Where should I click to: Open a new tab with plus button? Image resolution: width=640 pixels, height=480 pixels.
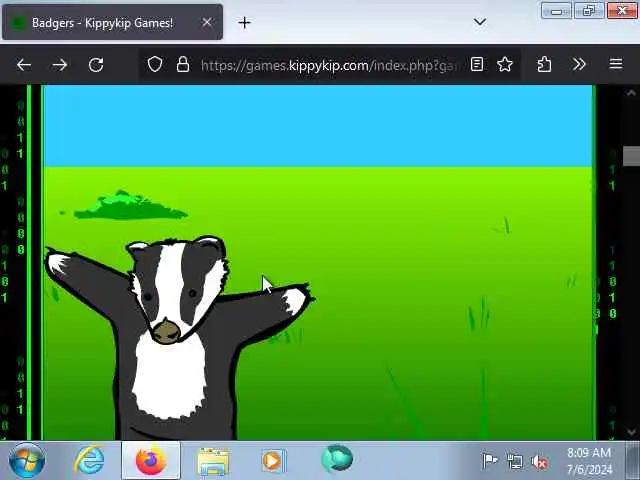tap(244, 22)
